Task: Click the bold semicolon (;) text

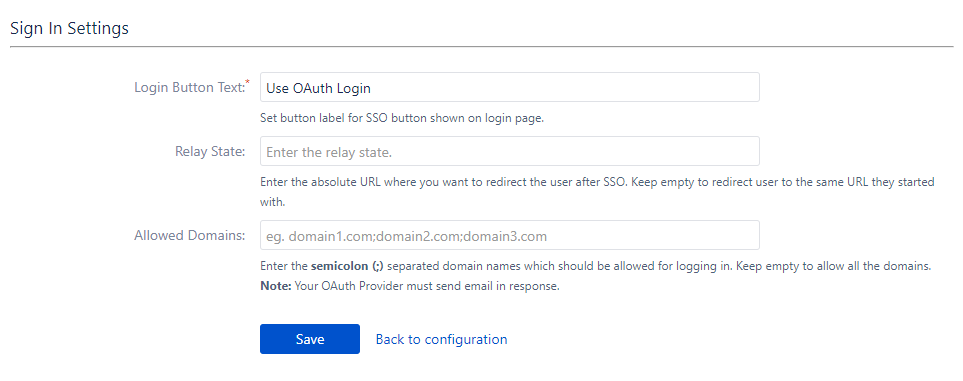Action: coord(348,267)
